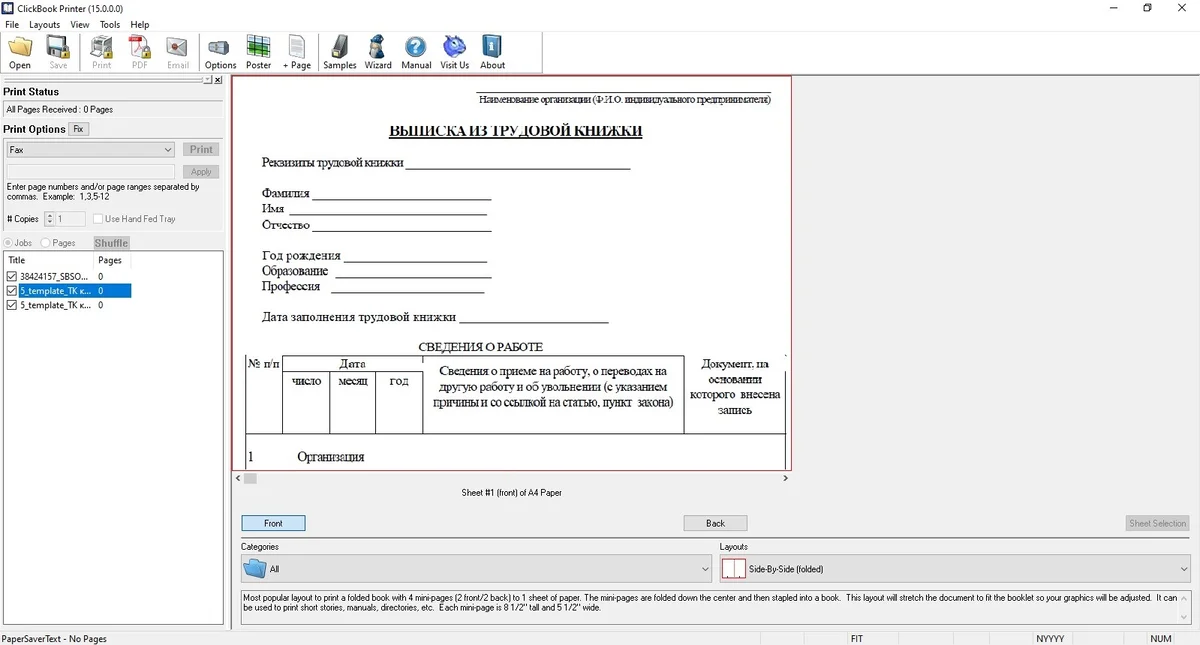This screenshot has height=645, width=1200.
Task: Click the Print button beside Fax
Action: [201, 150]
